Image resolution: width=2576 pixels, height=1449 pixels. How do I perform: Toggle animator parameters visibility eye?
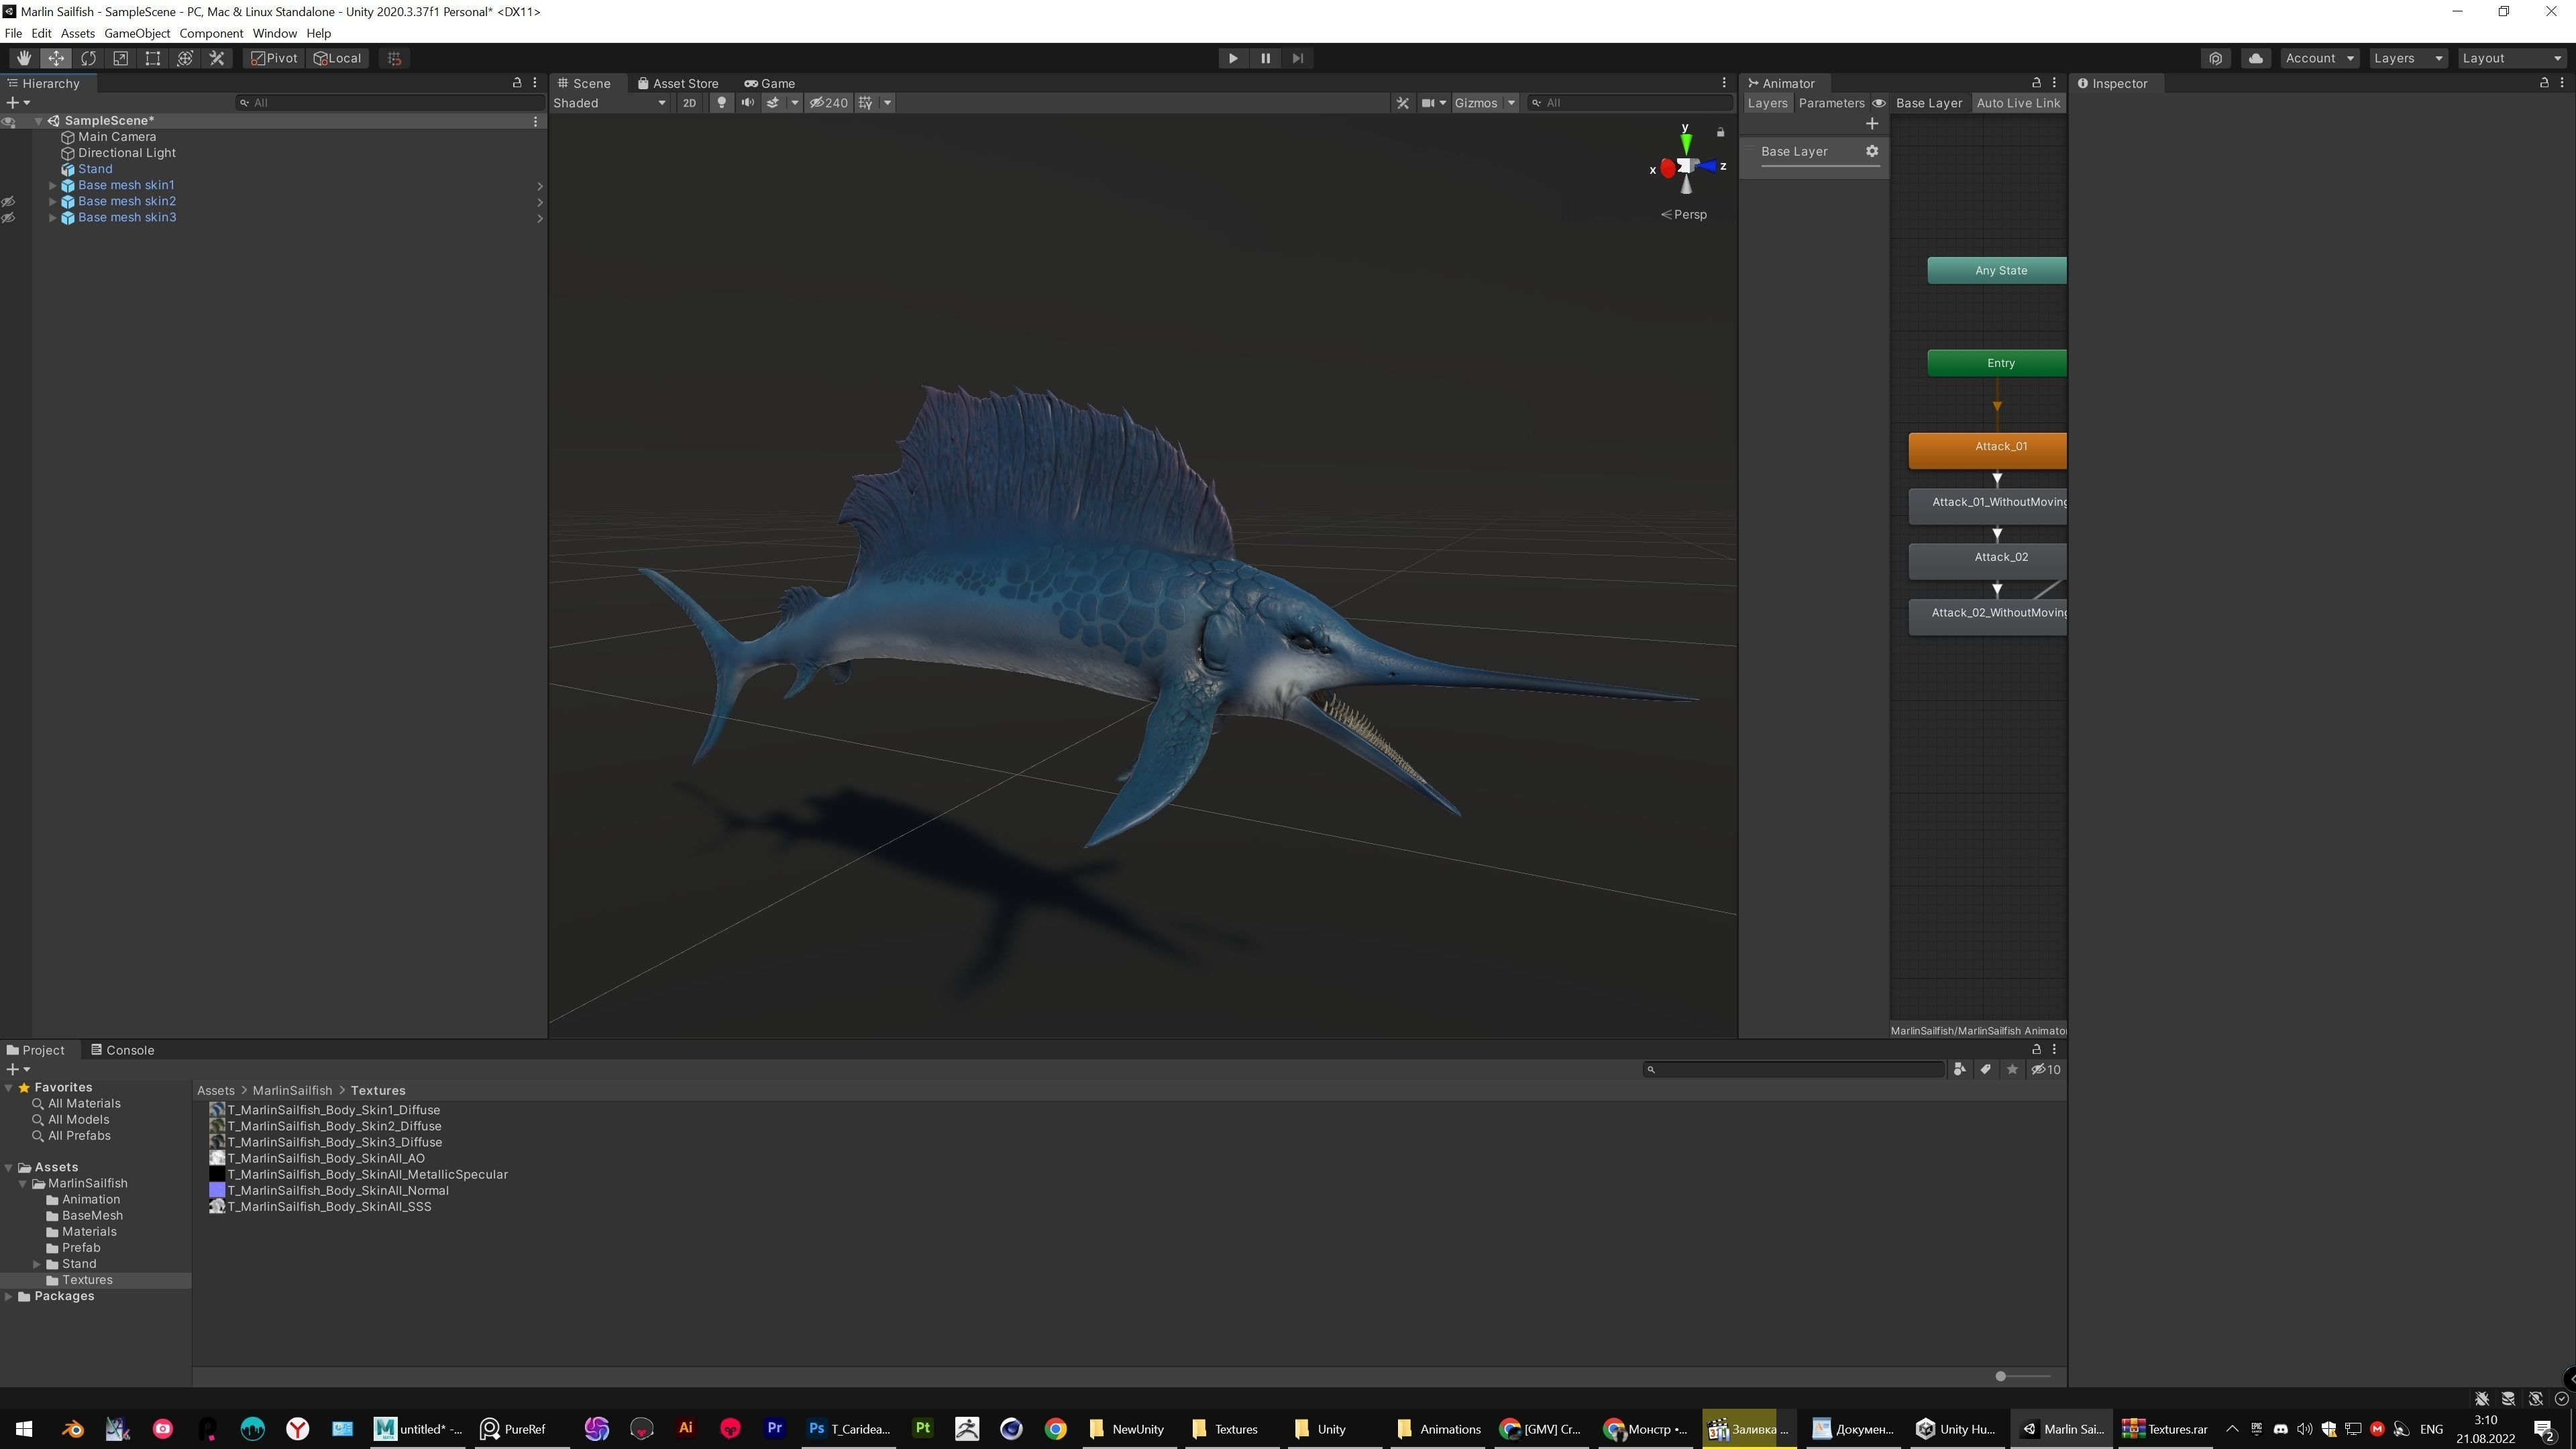click(x=1878, y=103)
